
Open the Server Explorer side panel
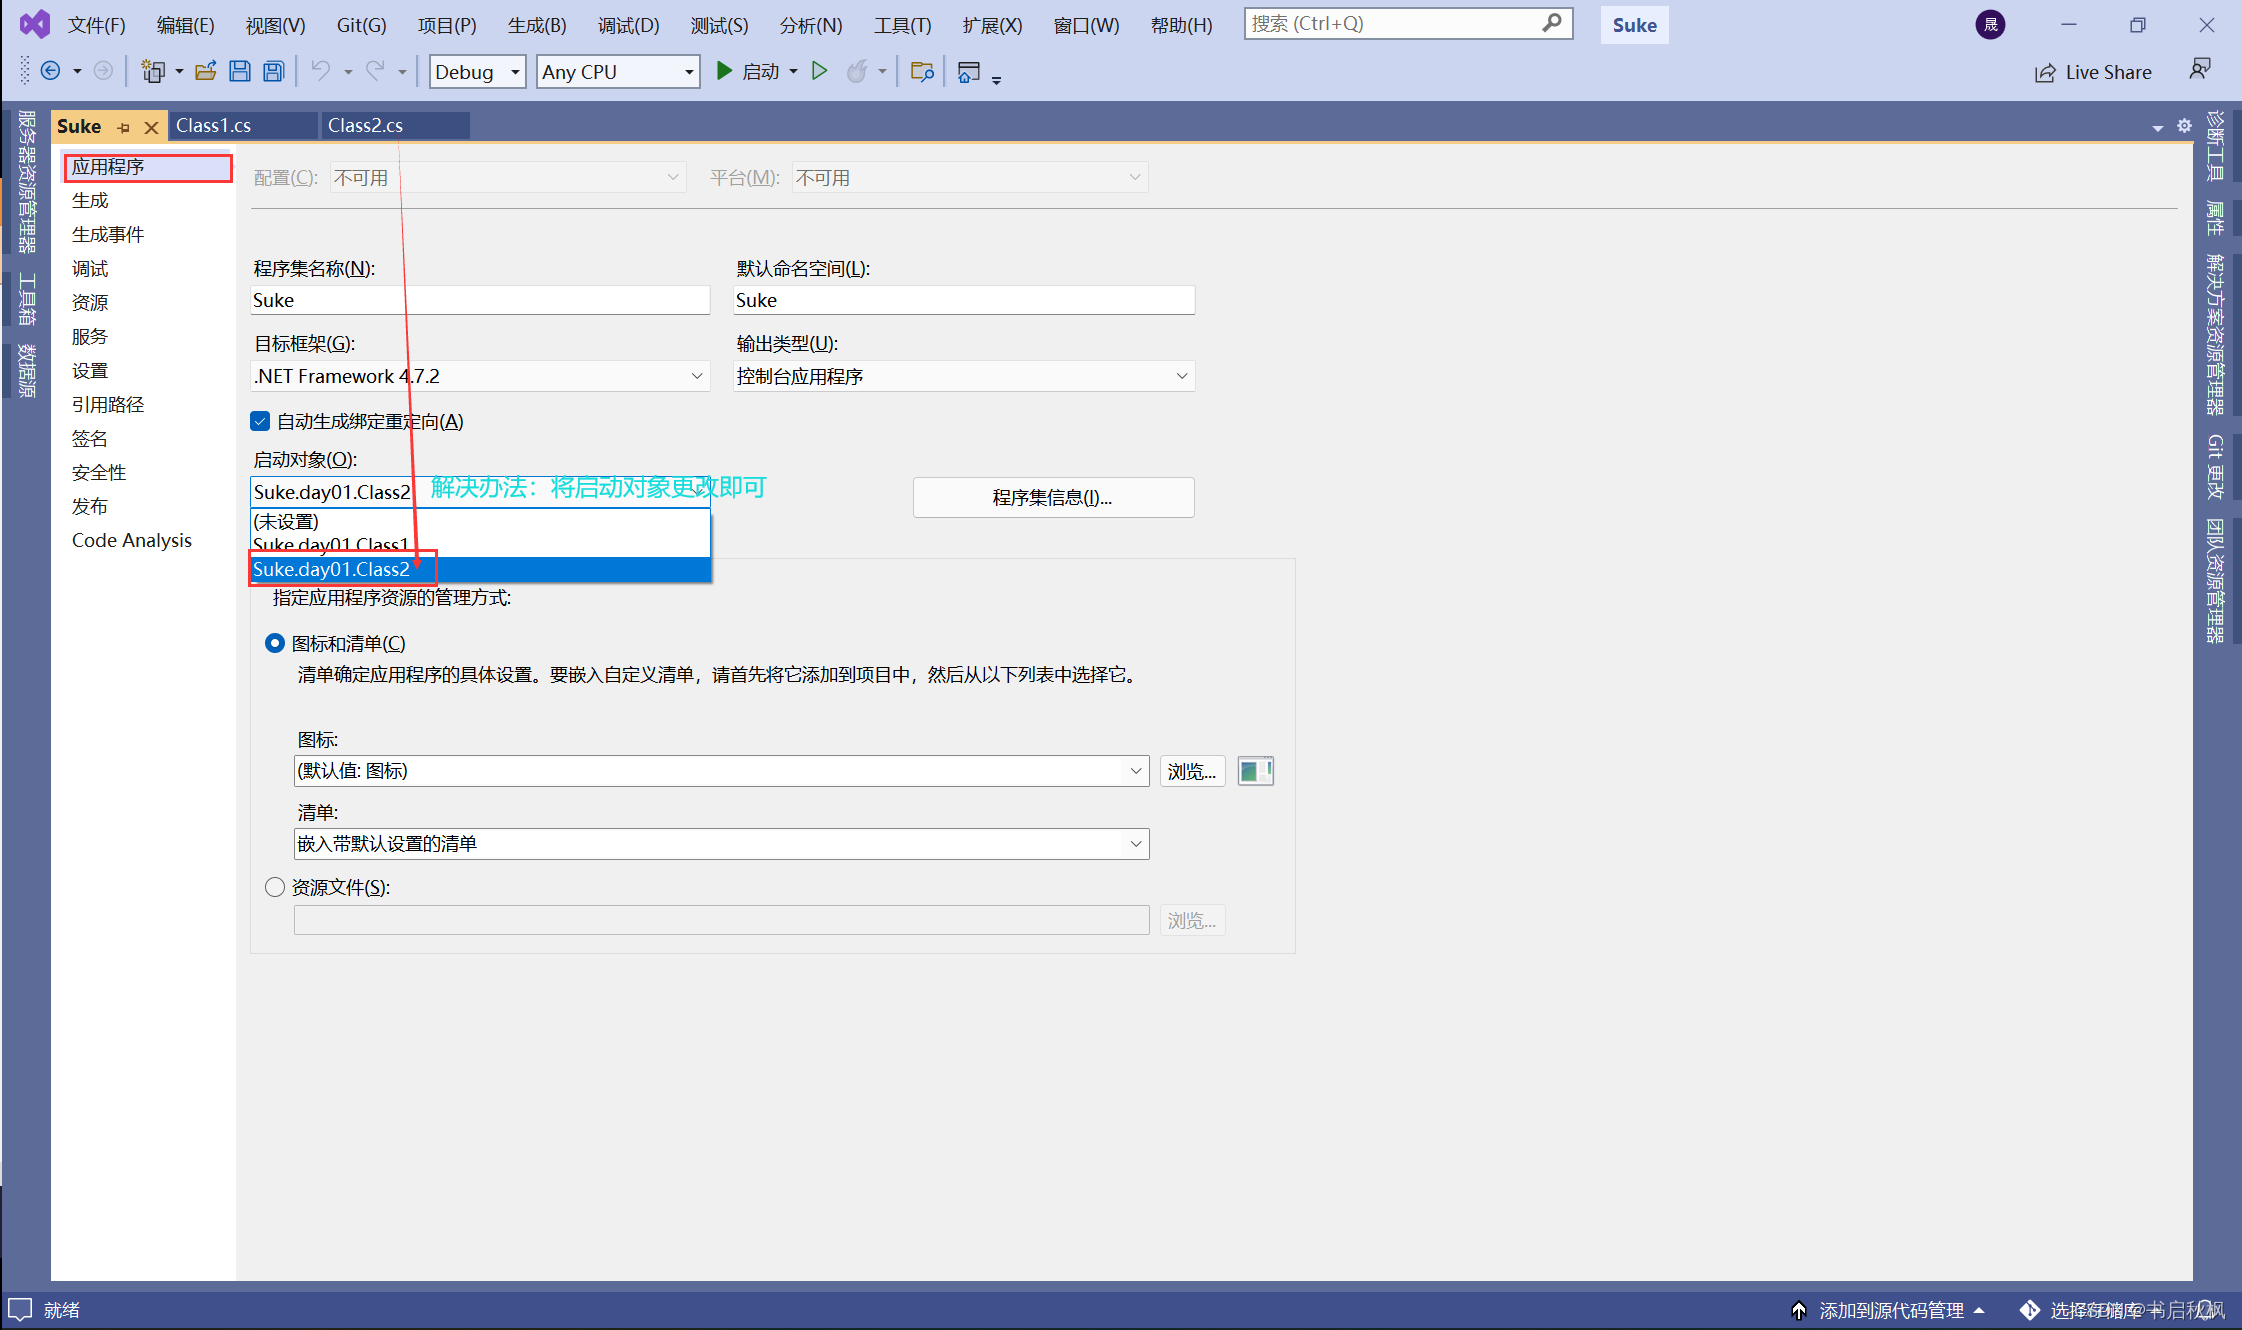pyautogui.click(x=26, y=182)
